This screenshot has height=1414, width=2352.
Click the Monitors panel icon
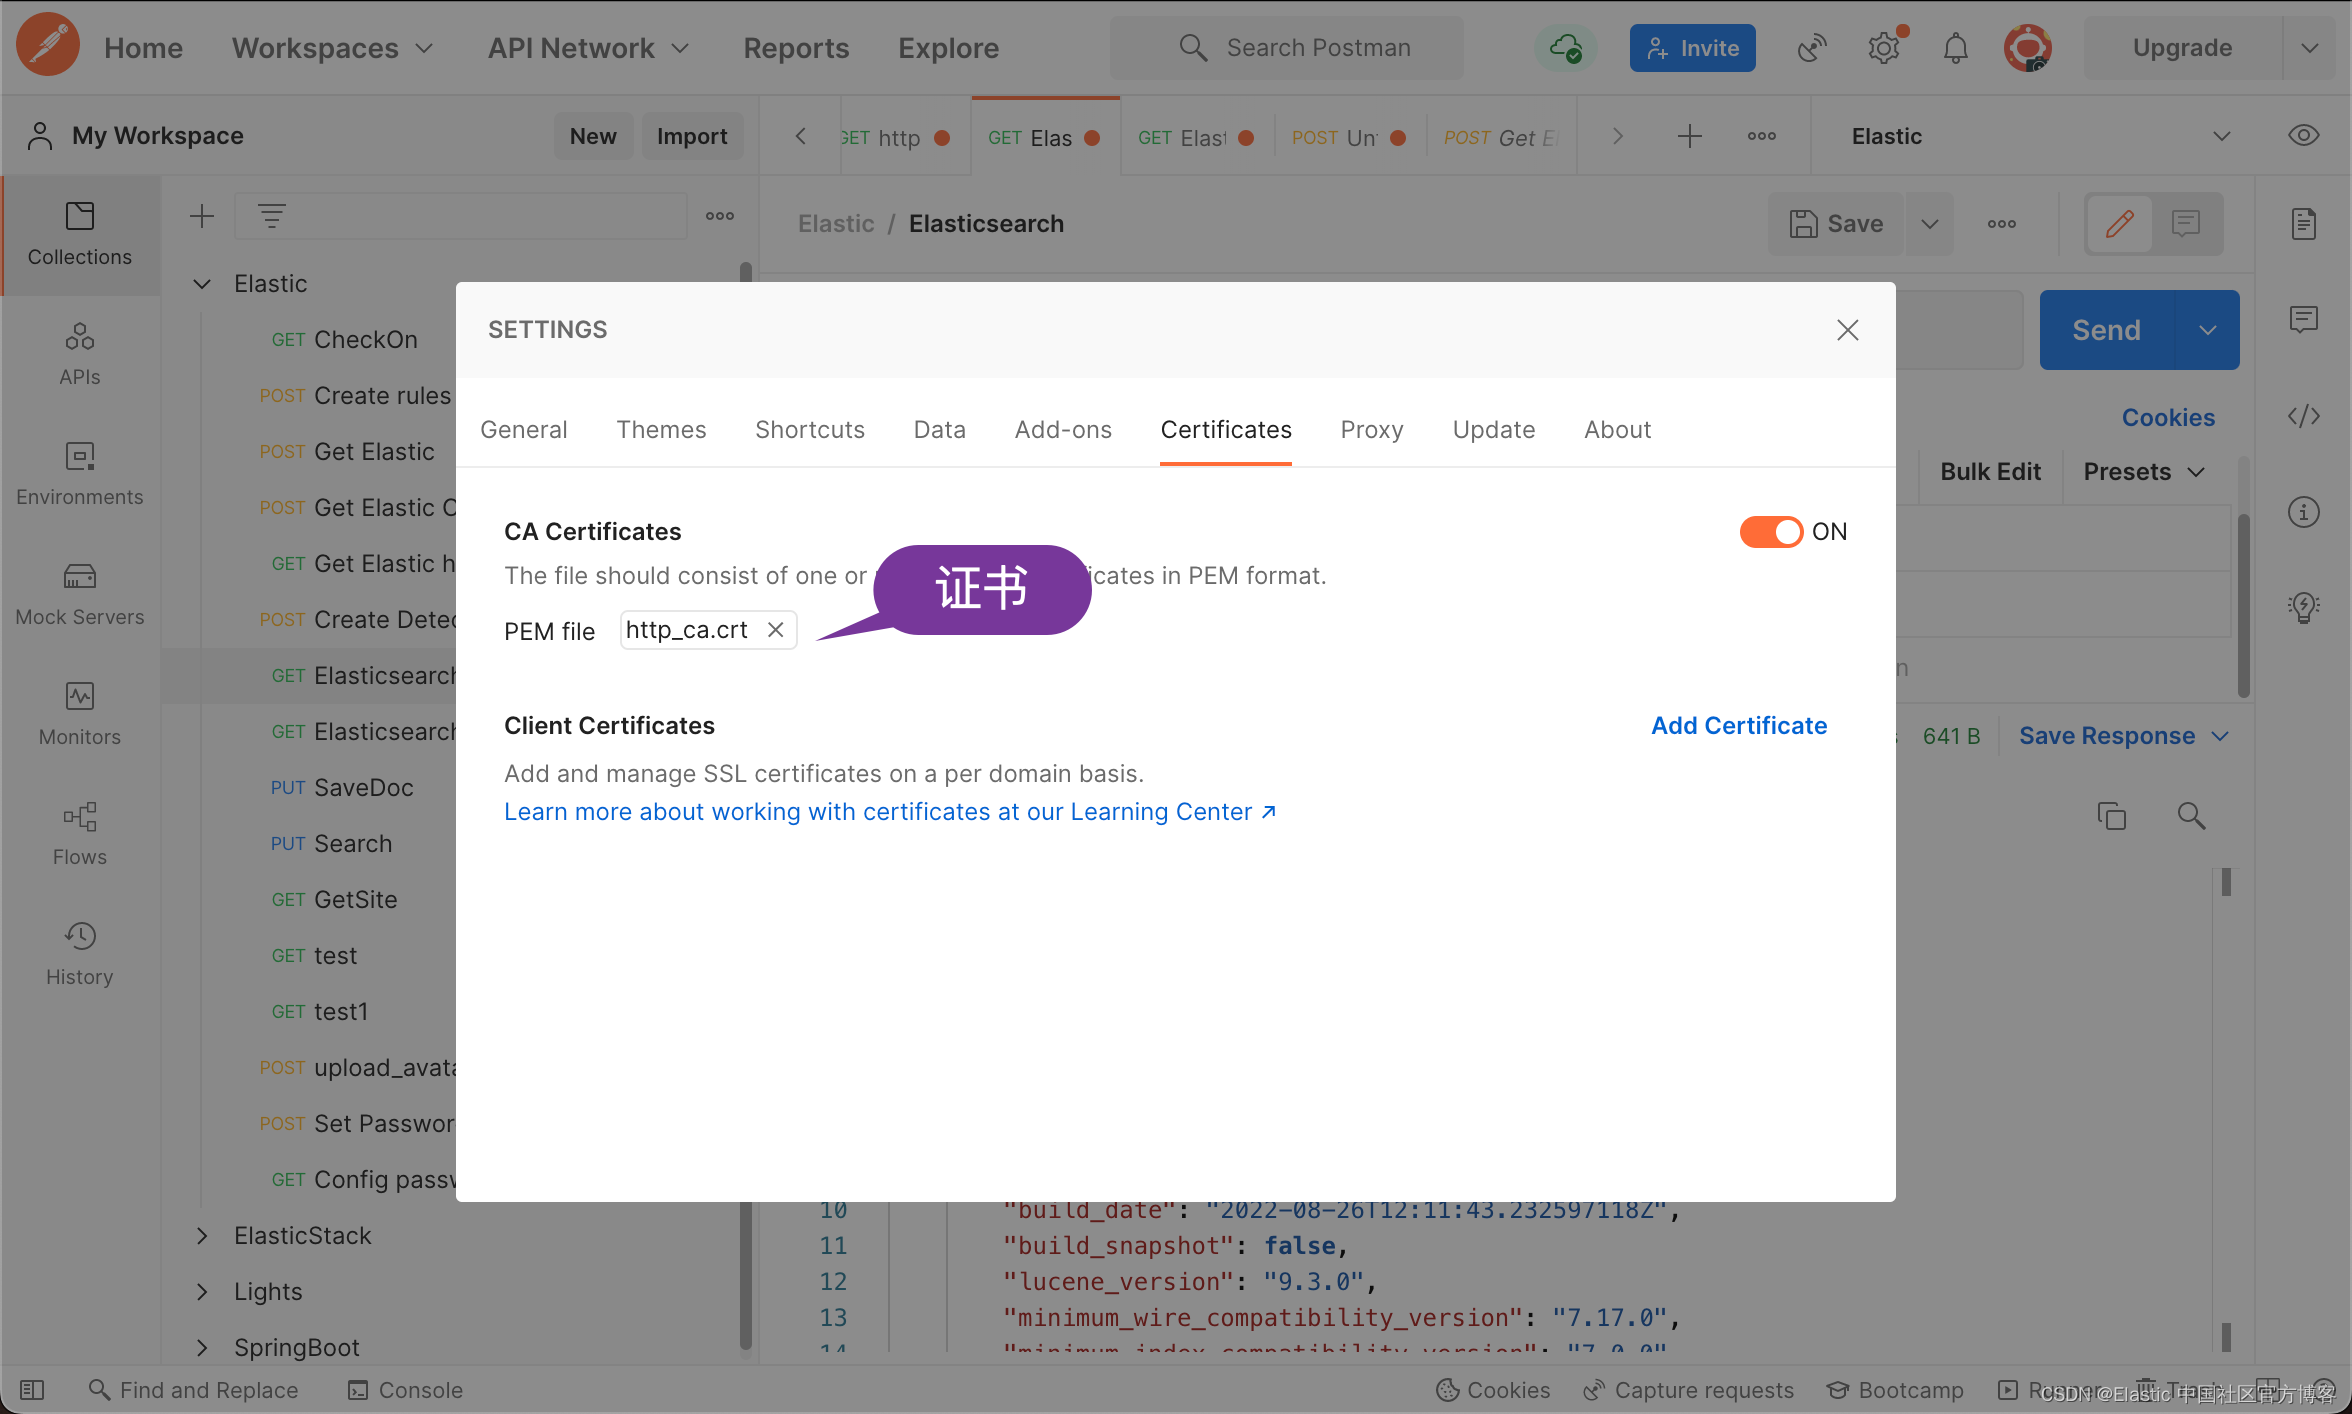pyautogui.click(x=79, y=695)
